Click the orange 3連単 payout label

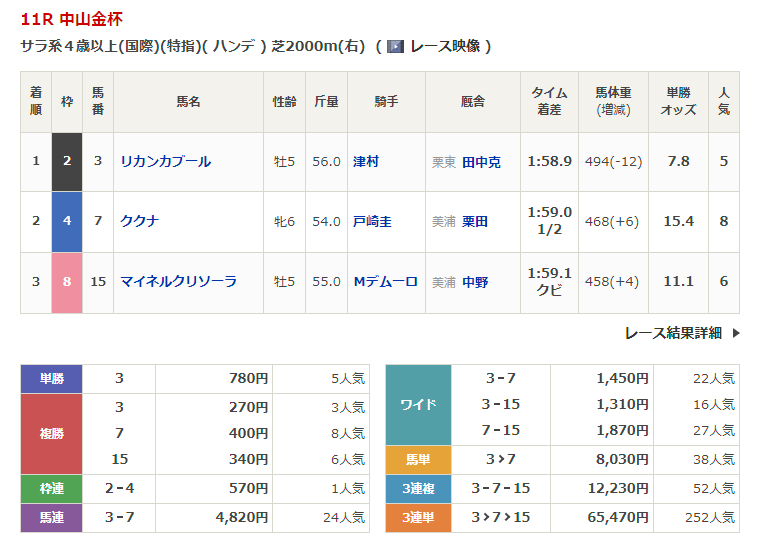pos(419,517)
